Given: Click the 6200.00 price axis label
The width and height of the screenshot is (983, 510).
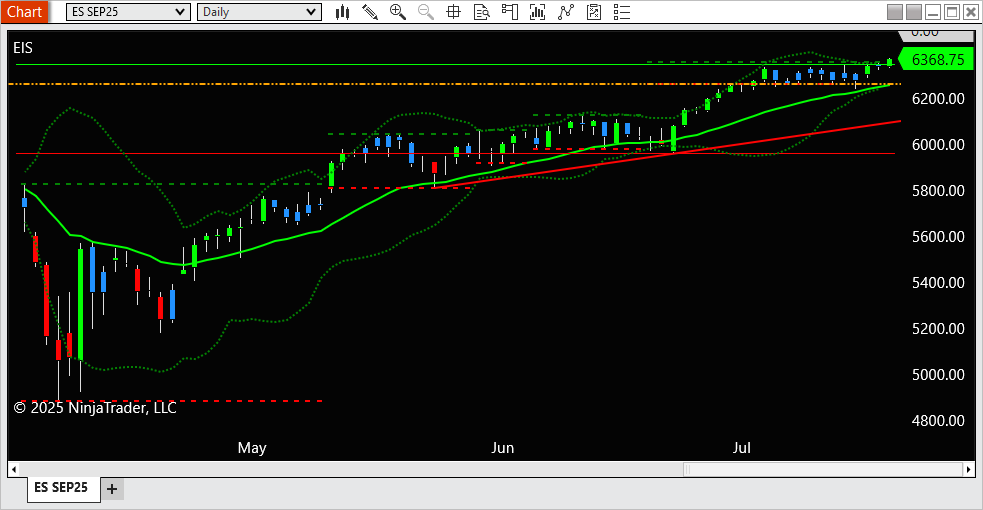Looking at the screenshot, I should point(938,98).
